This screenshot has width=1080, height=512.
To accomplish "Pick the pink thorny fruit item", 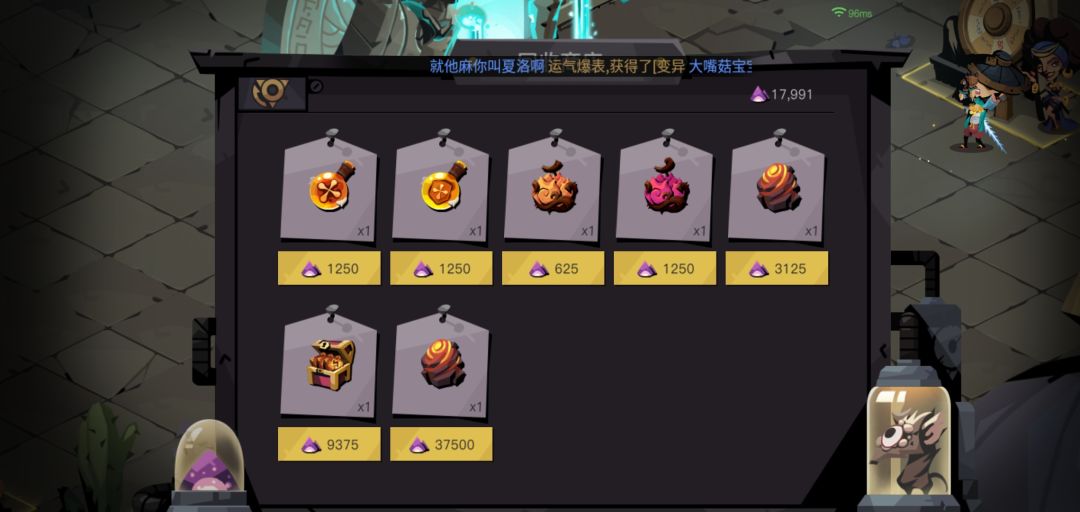I will 665,189.
